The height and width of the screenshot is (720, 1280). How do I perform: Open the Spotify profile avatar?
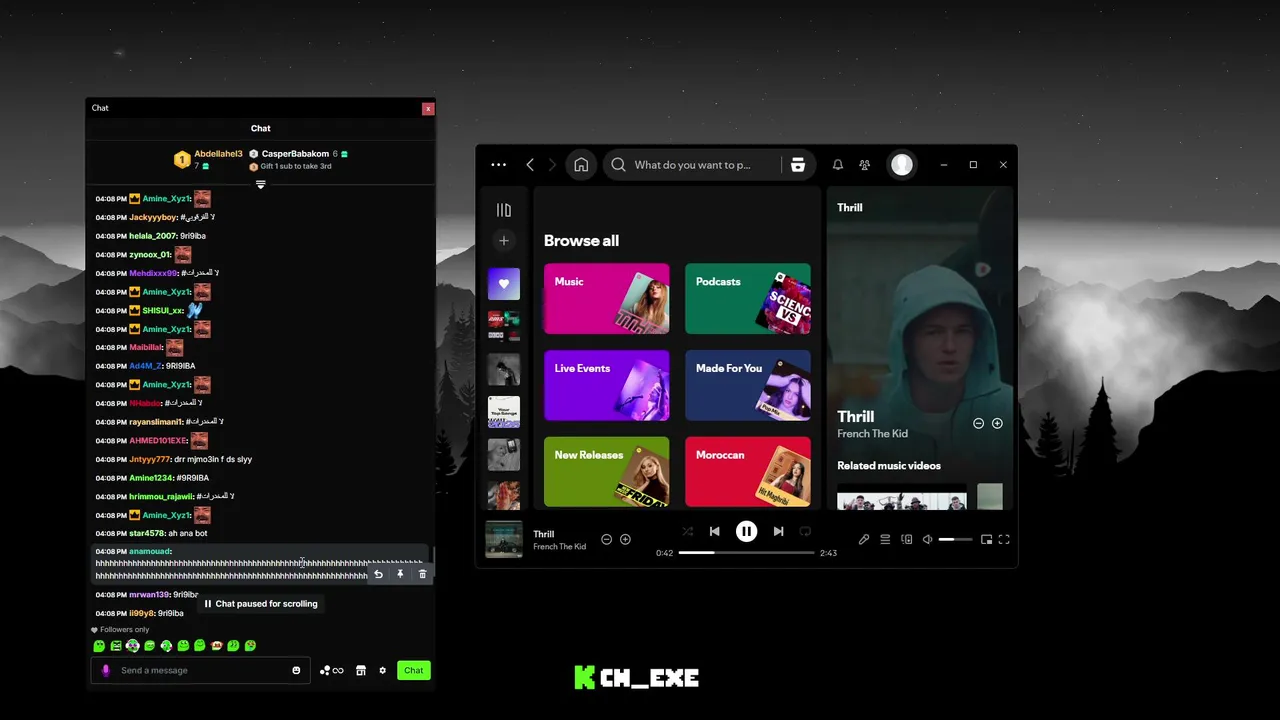tap(902, 165)
